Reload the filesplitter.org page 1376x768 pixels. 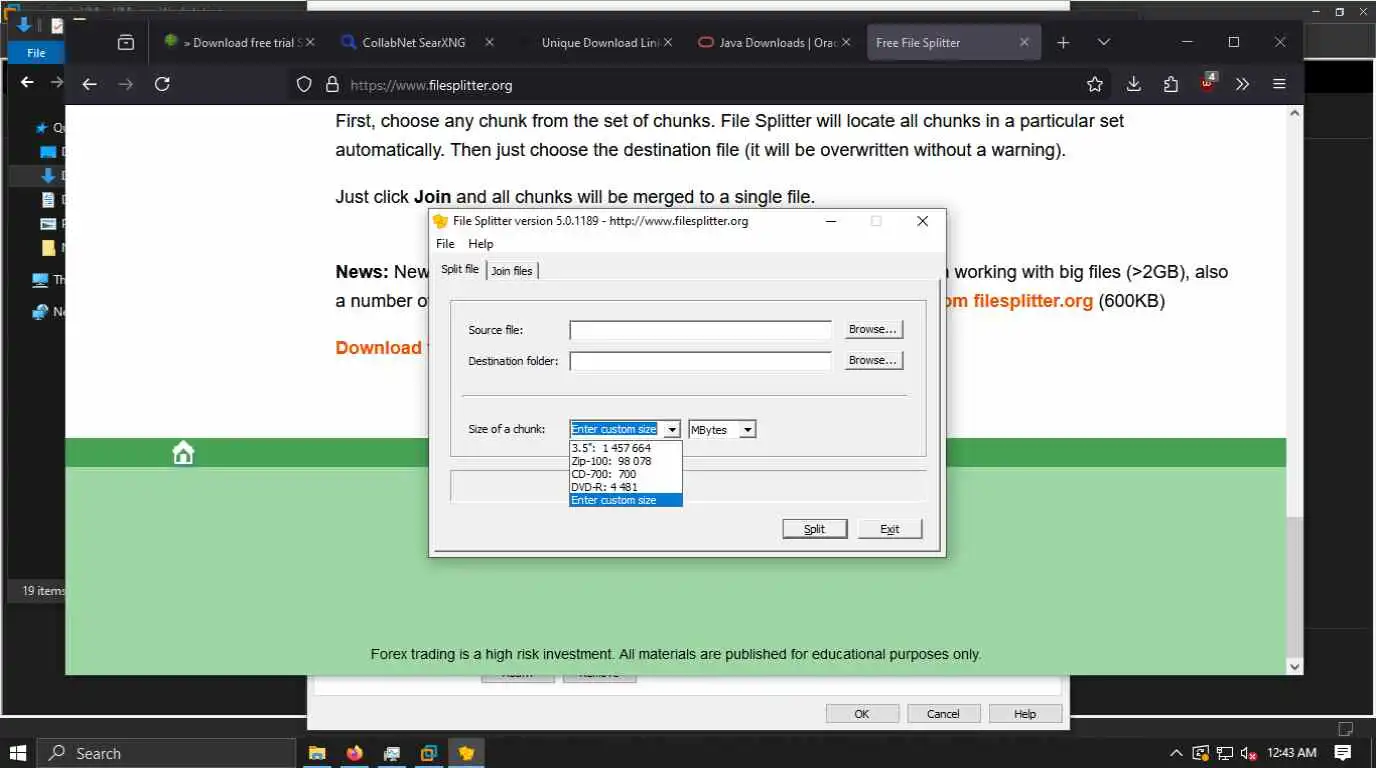pyautogui.click(x=162, y=85)
